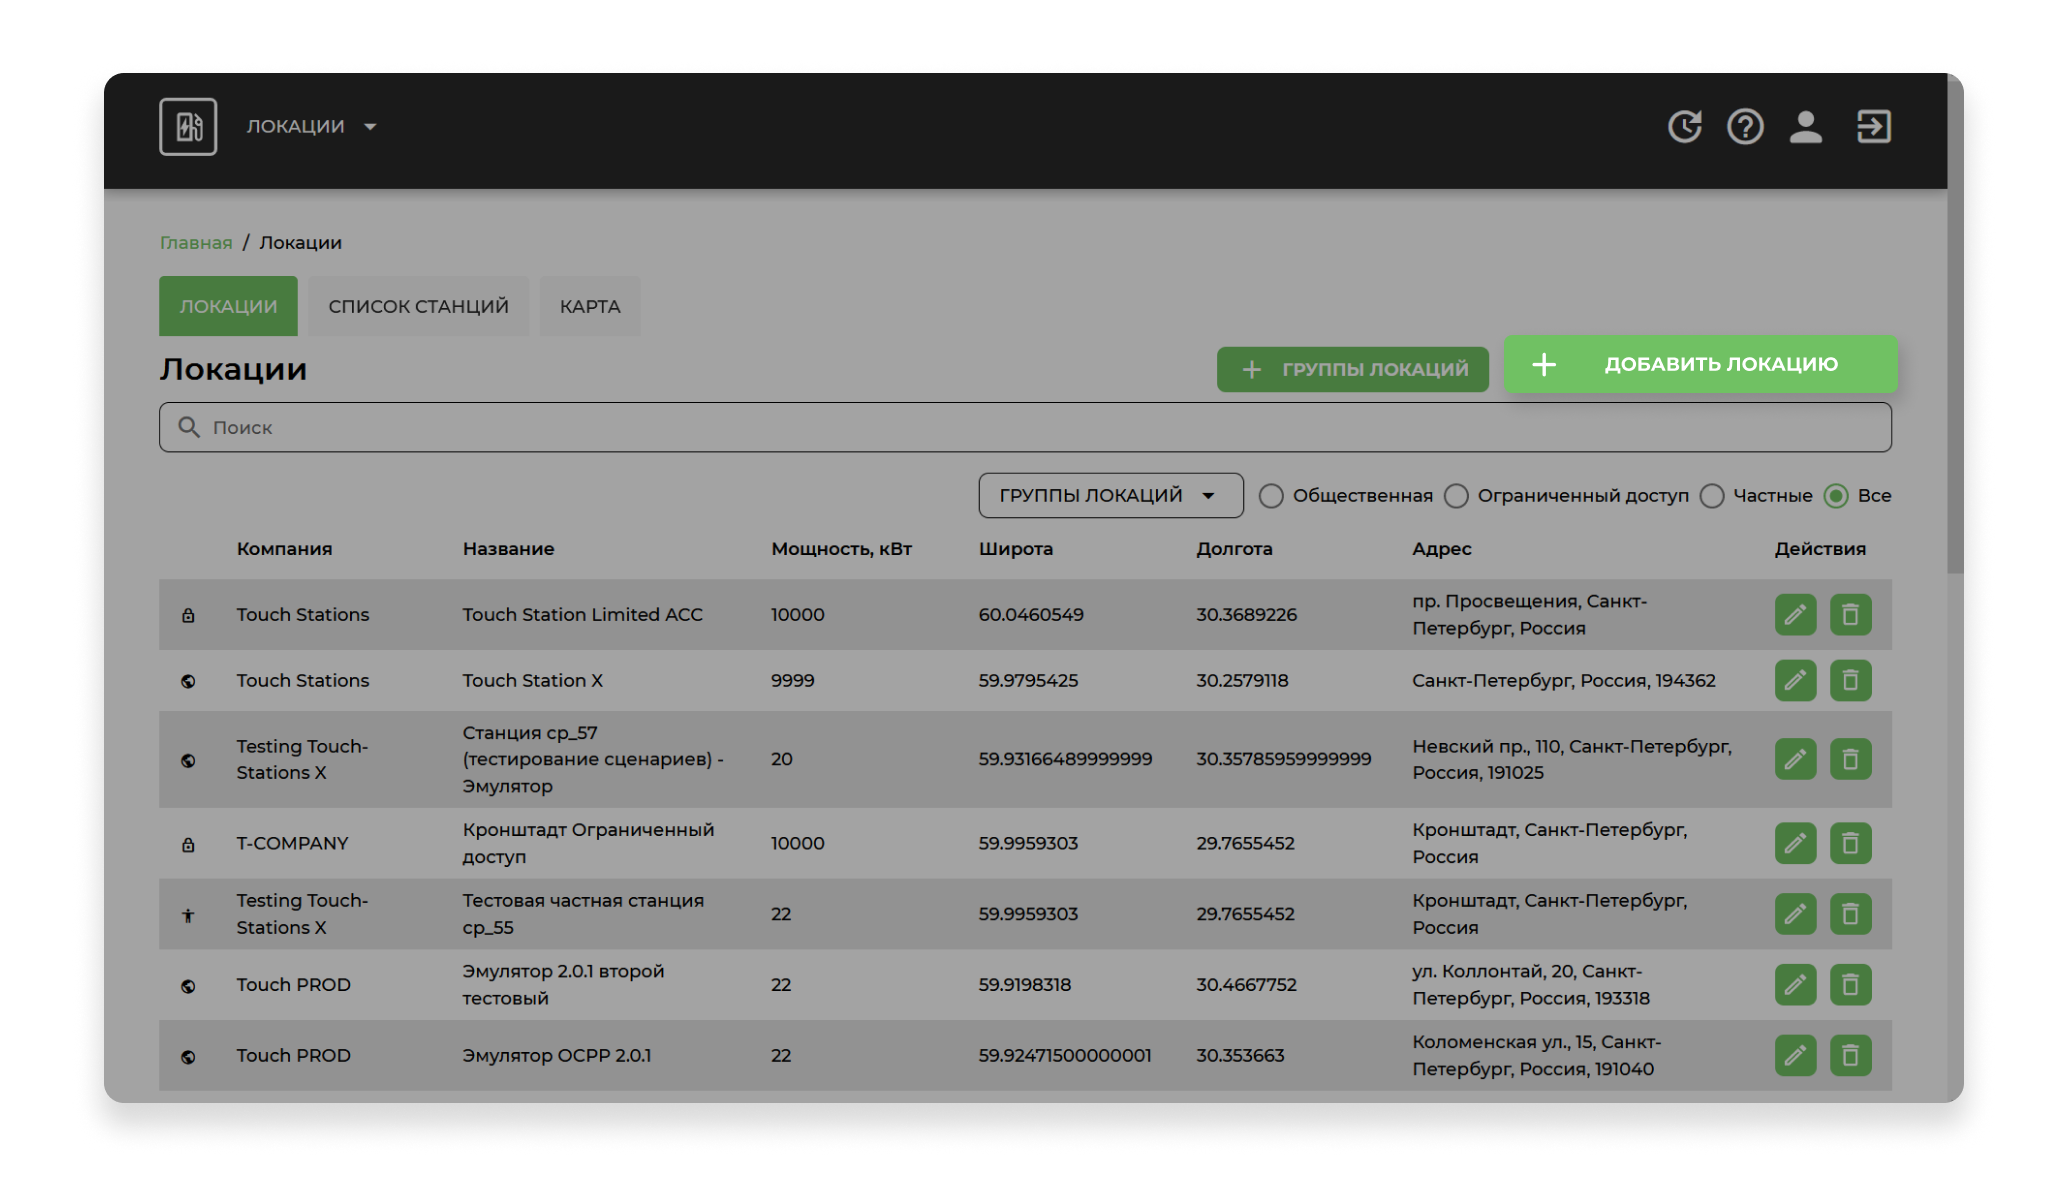Delete Эмулятор 2.0.1 второй тестовый row
This screenshot has width=2067, height=1177.
pyautogui.click(x=1850, y=985)
